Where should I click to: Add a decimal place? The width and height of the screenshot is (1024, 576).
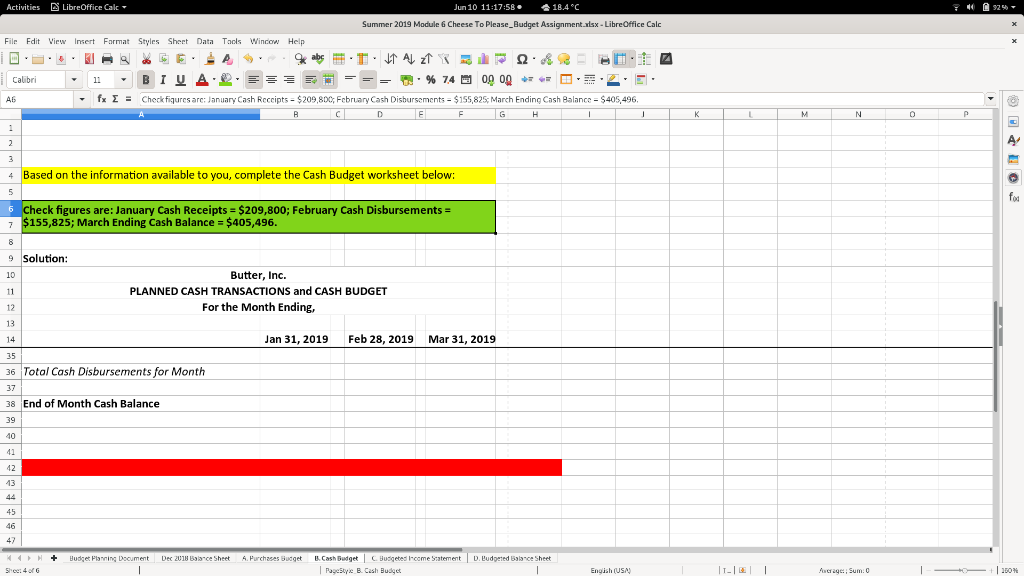click(x=487, y=80)
